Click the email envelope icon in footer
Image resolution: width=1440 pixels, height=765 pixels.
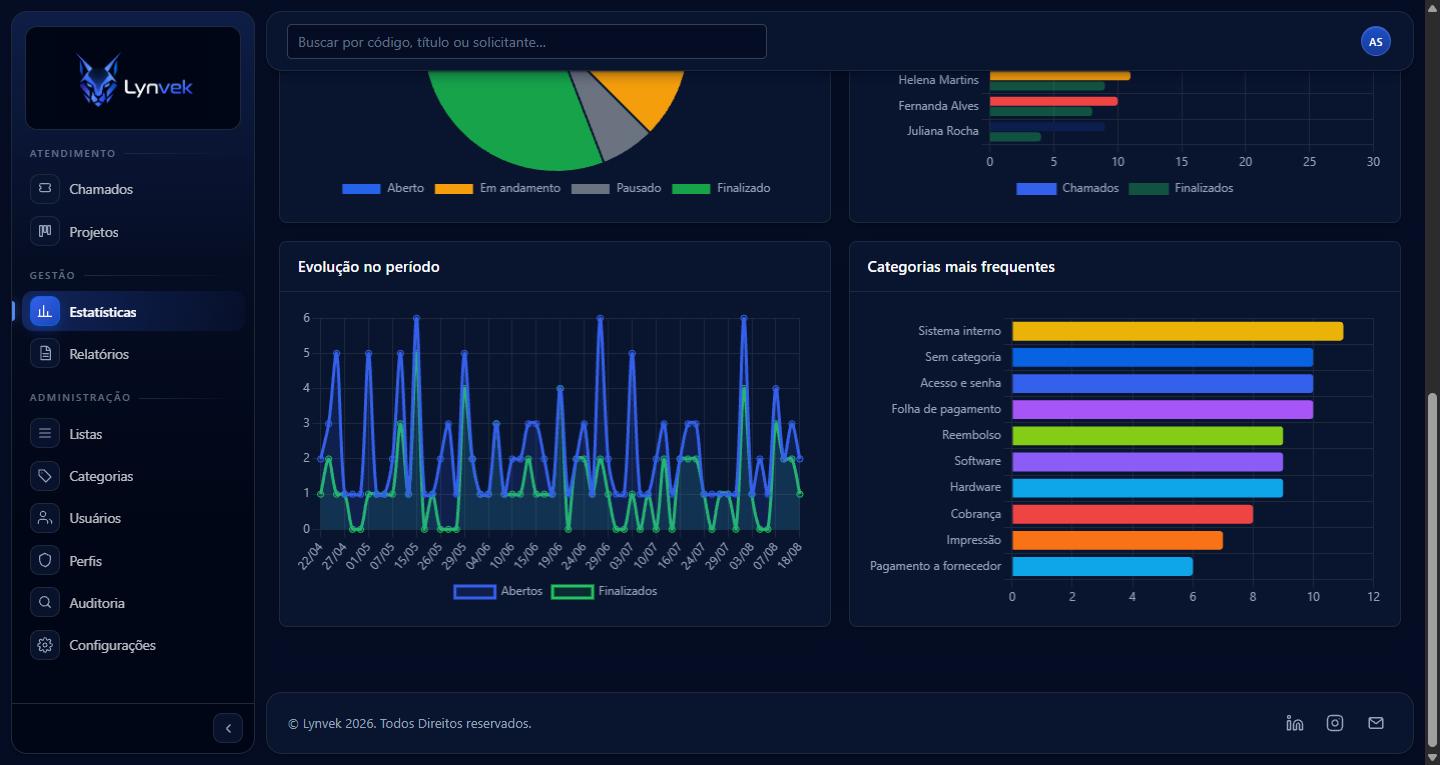point(1376,723)
